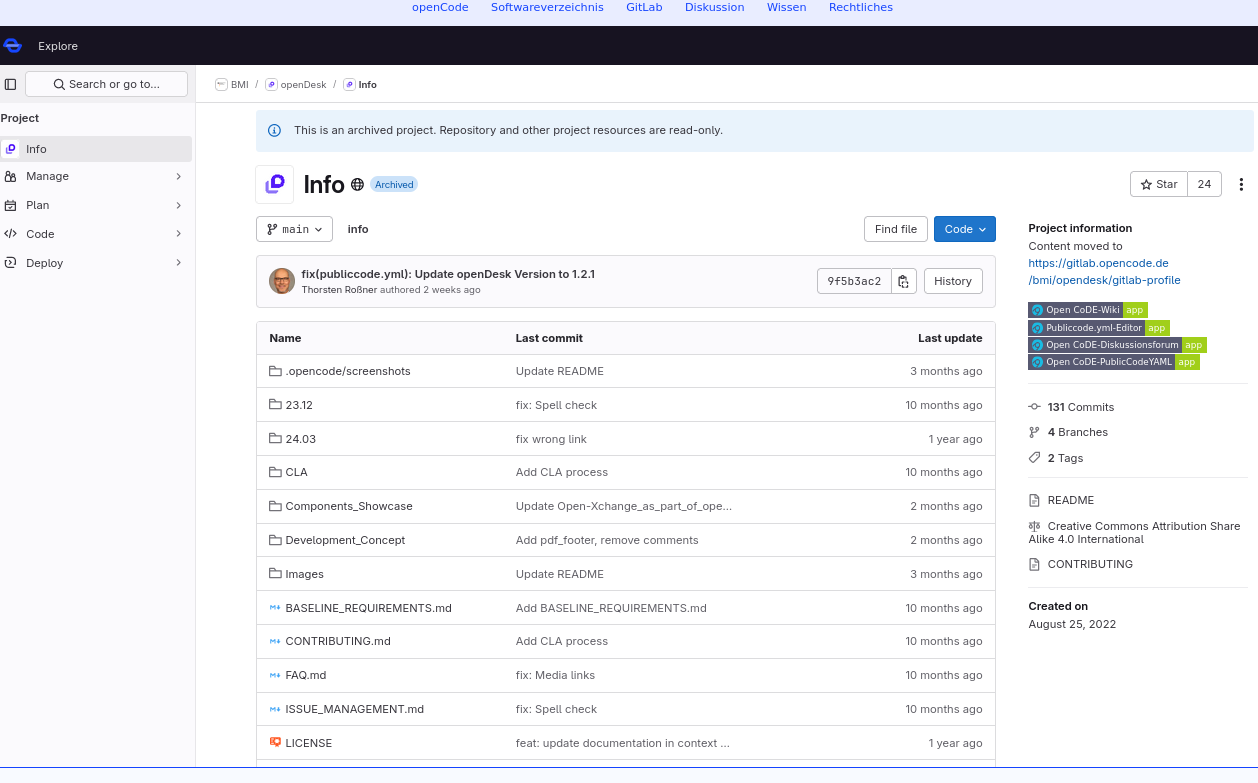Click the BMI breadcrumb

pyautogui.click(x=232, y=85)
